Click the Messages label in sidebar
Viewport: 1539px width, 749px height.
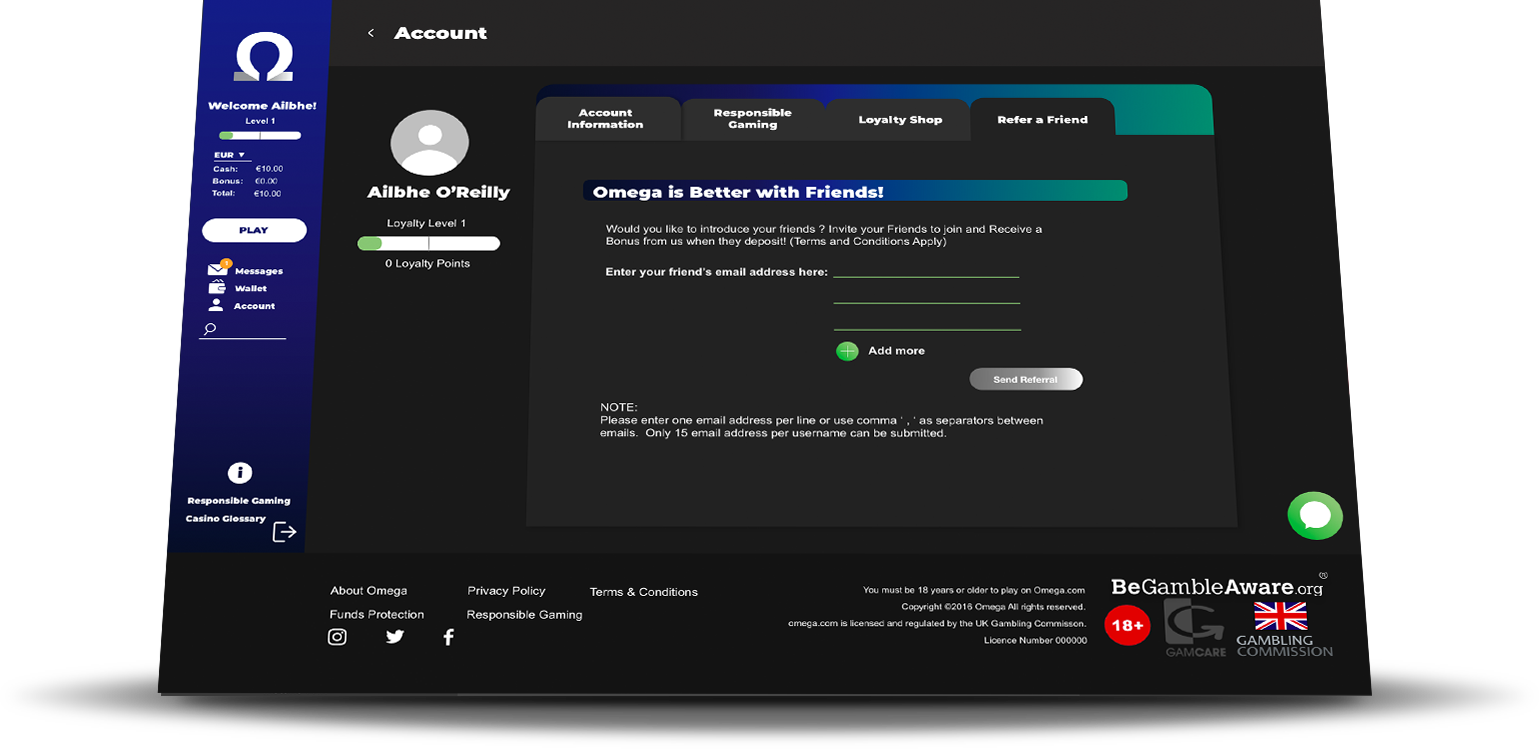(x=259, y=271)
